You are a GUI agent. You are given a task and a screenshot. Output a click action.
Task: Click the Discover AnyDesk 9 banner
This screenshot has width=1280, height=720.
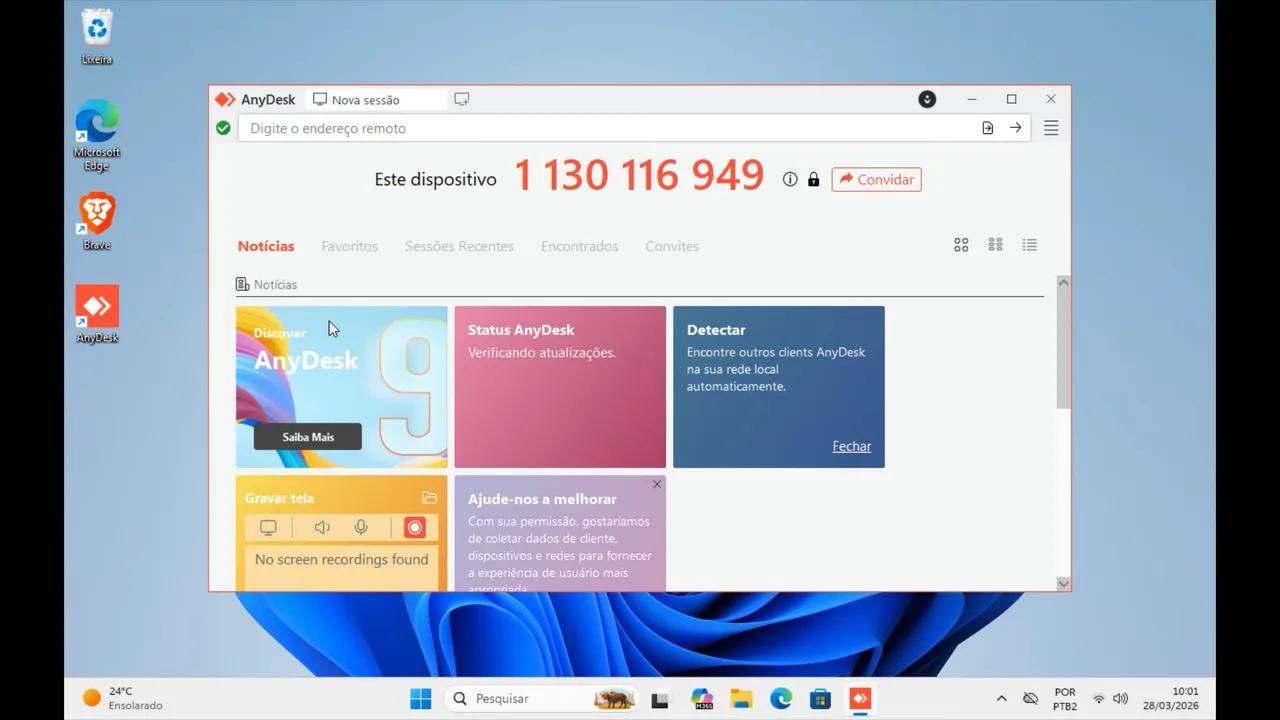[342, 387]
